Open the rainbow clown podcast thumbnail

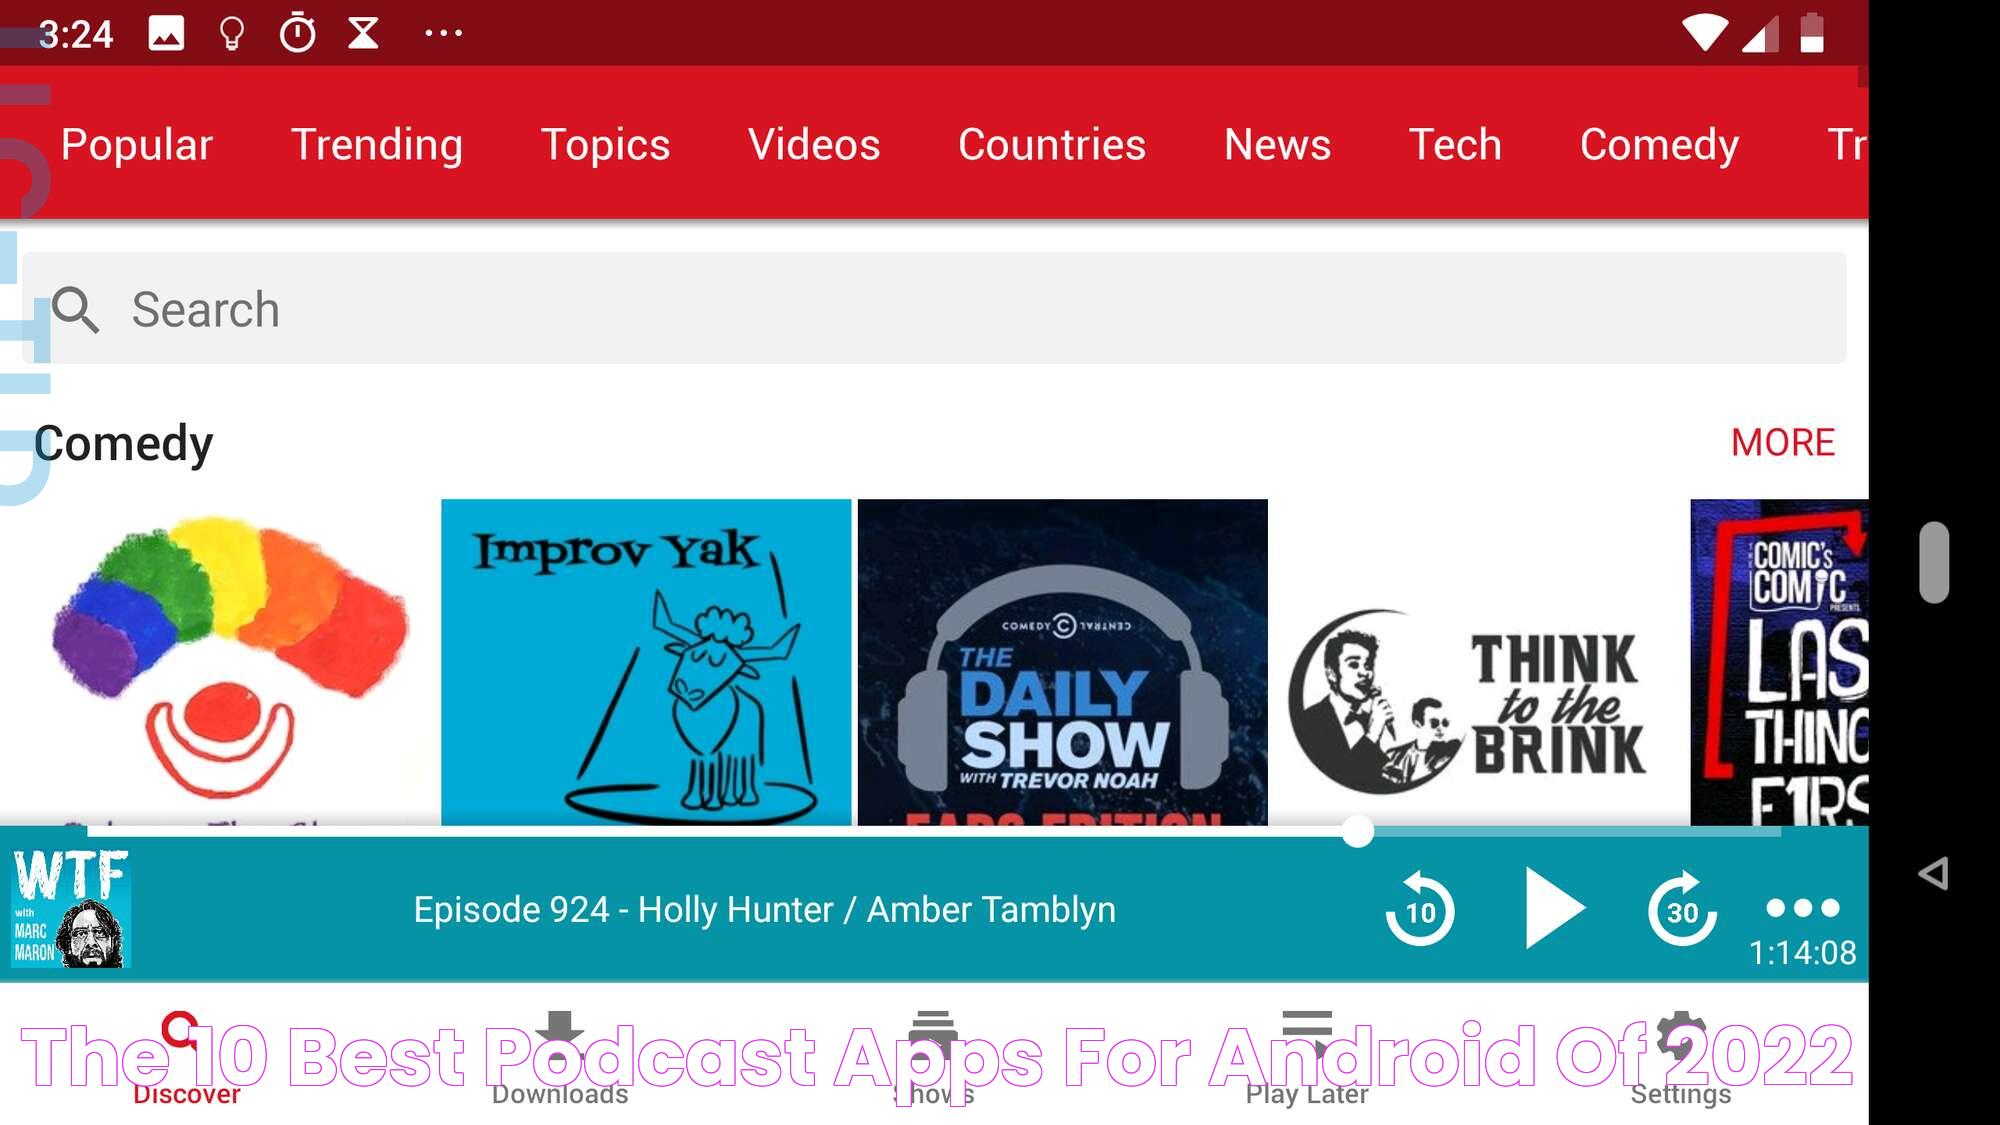228,662
